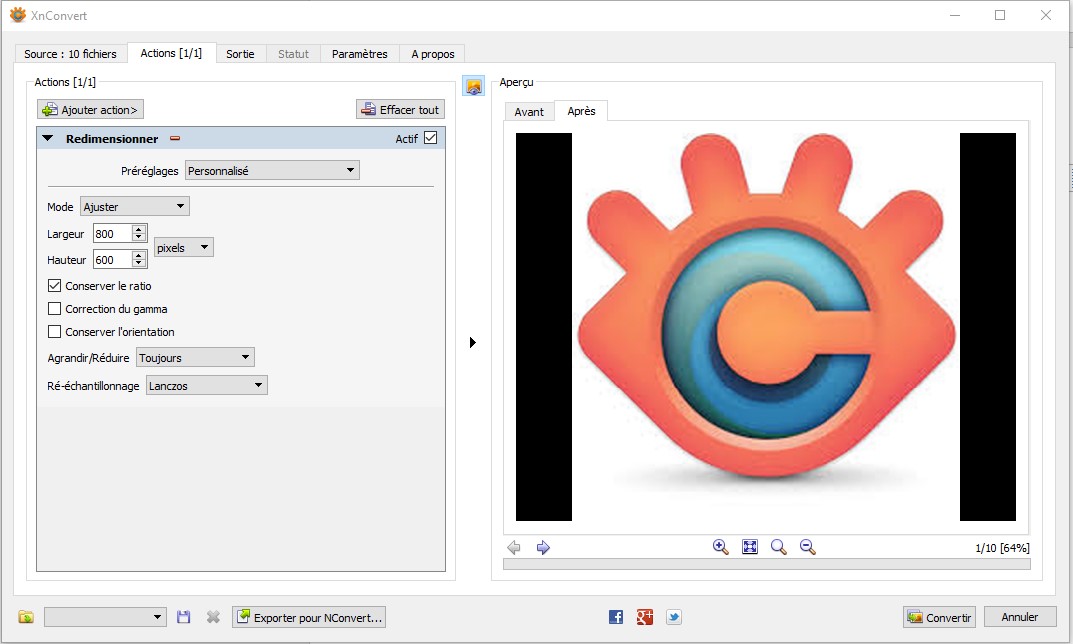1073x644 pixels.
Task: Zoom out of the preview image
Action: tap(808, 547)
